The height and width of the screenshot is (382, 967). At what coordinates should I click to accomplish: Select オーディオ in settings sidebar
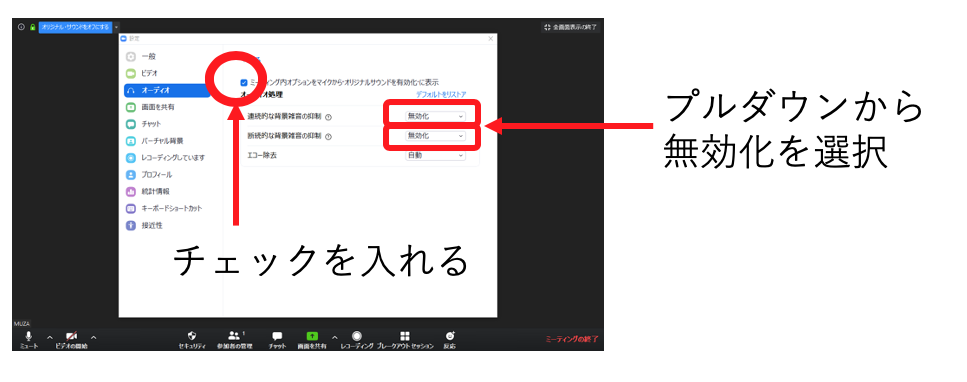coord(167,90)
